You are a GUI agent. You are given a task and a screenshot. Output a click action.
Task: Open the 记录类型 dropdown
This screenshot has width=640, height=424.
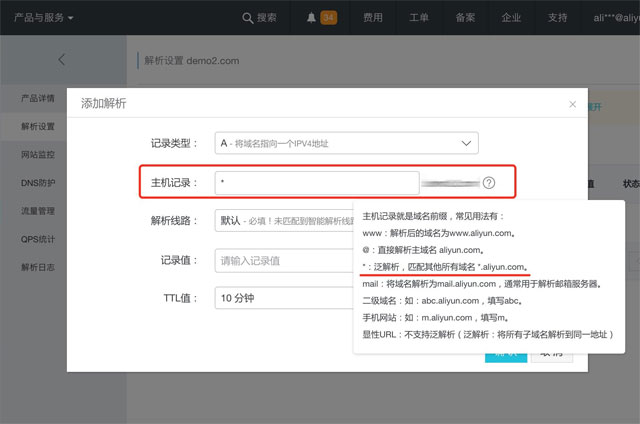347,143
